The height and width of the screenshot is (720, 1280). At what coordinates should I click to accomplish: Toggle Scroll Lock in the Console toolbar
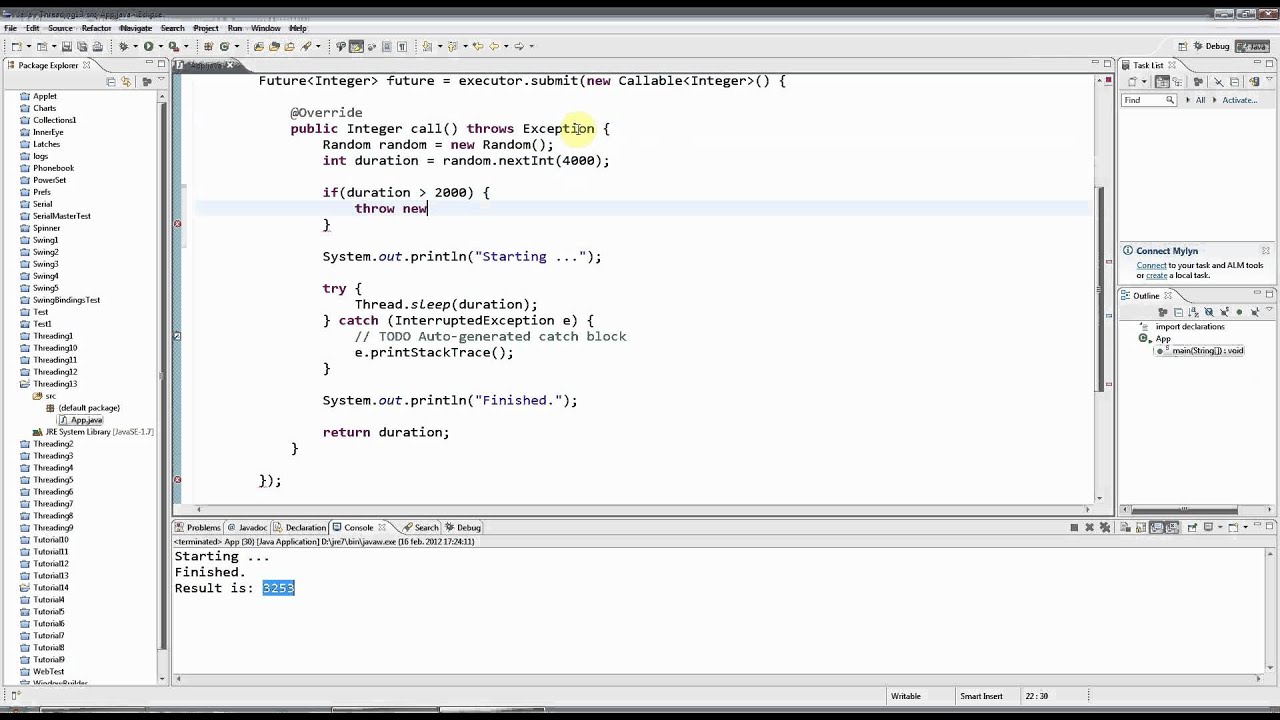pyautogui.click(x=1141, y=527)
